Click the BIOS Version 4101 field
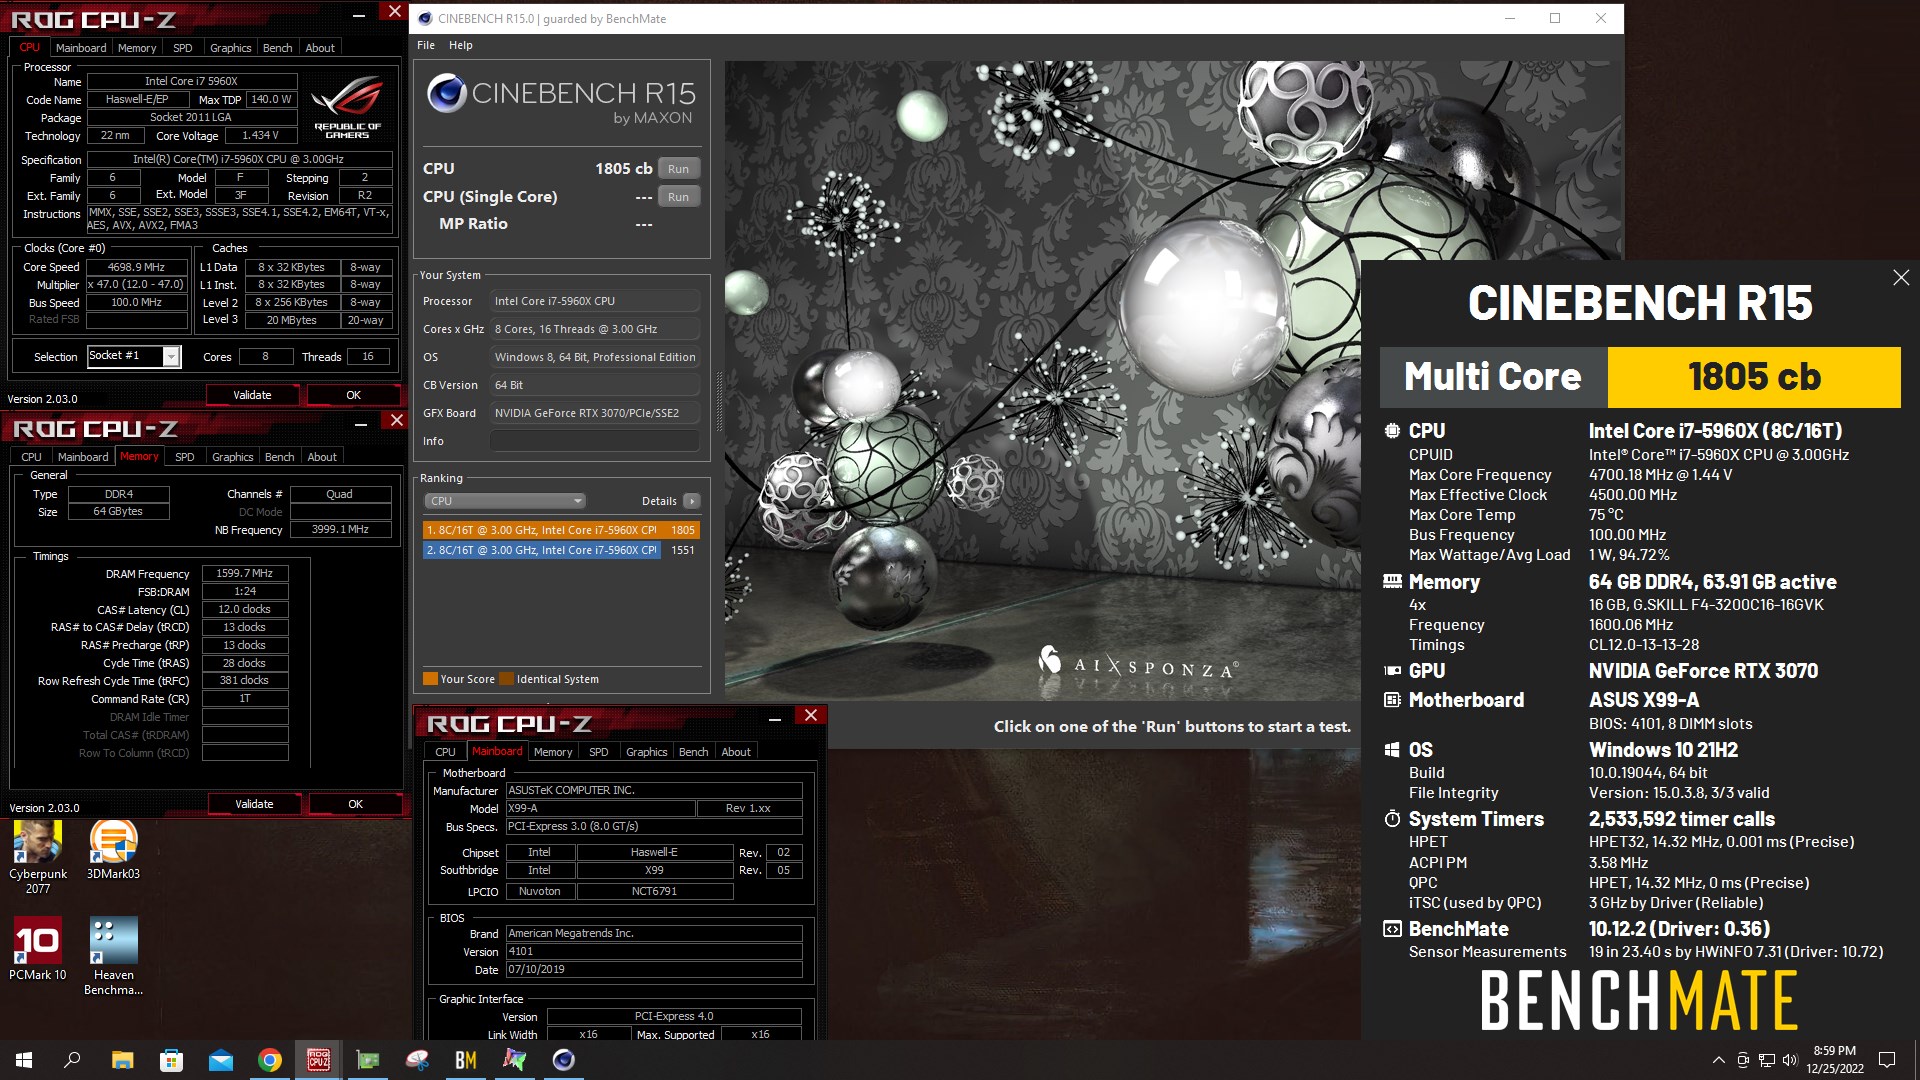 point(654,951)
